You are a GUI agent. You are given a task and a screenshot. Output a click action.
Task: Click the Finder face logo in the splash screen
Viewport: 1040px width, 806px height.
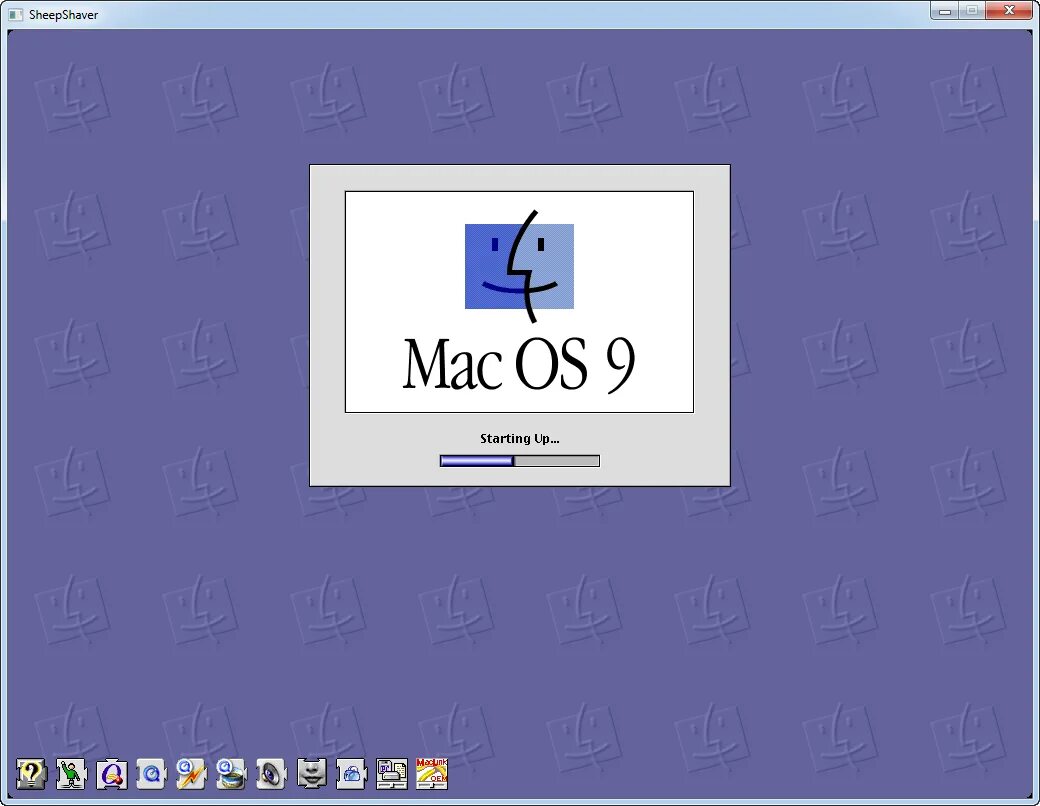tap(519, 267)
